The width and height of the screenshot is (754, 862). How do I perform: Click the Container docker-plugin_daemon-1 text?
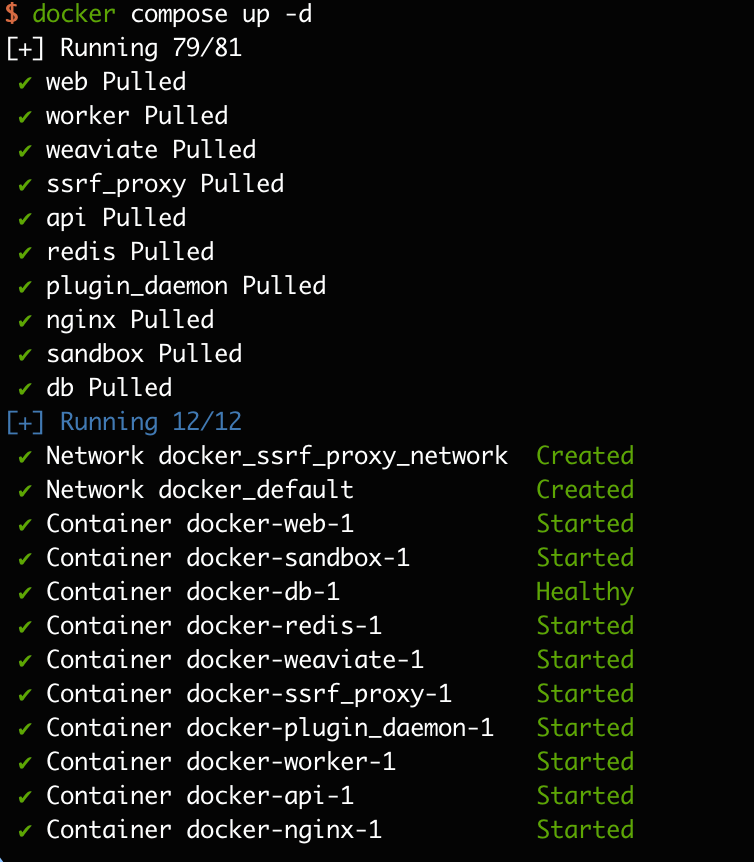[x=270, y=728]
